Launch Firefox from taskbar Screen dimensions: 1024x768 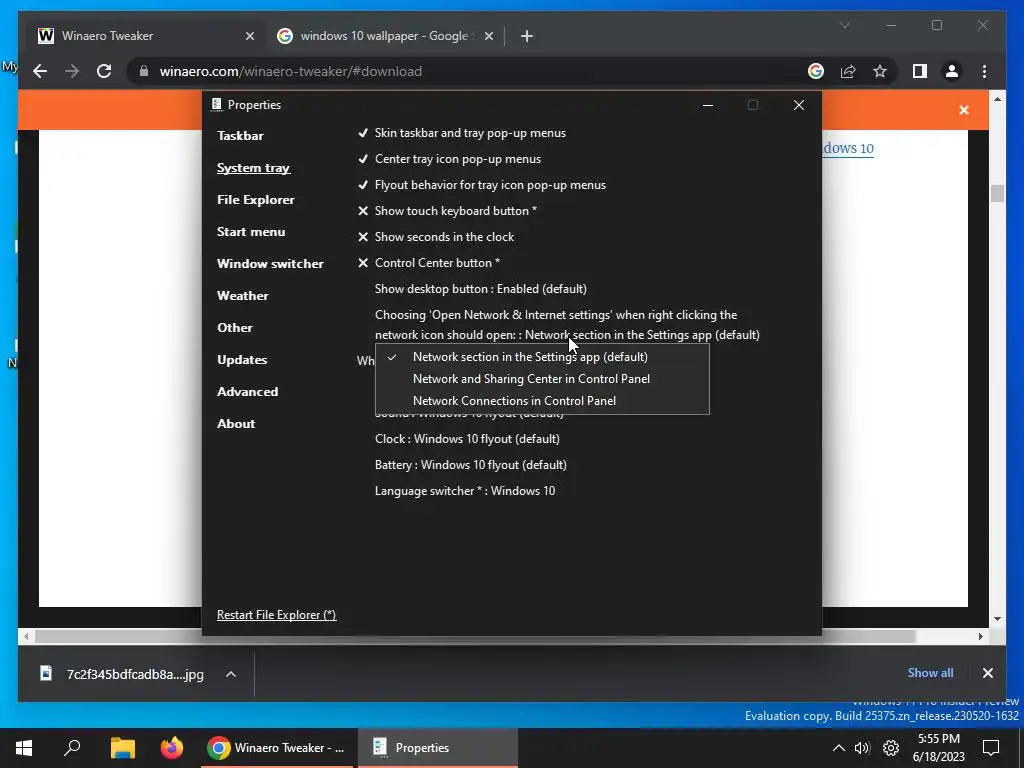click(x=172, y=748)
